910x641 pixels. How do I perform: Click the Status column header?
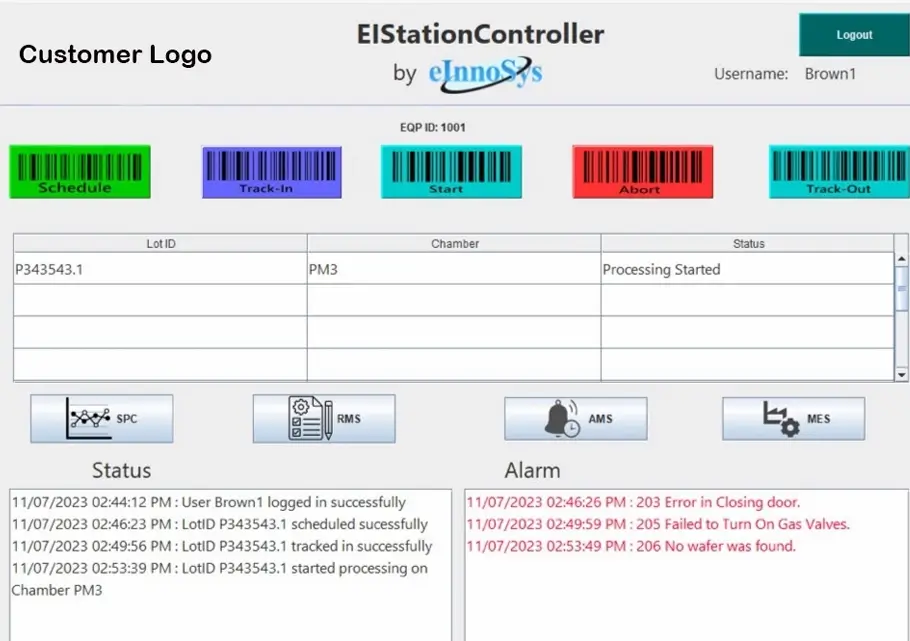[x=748, y=243]
